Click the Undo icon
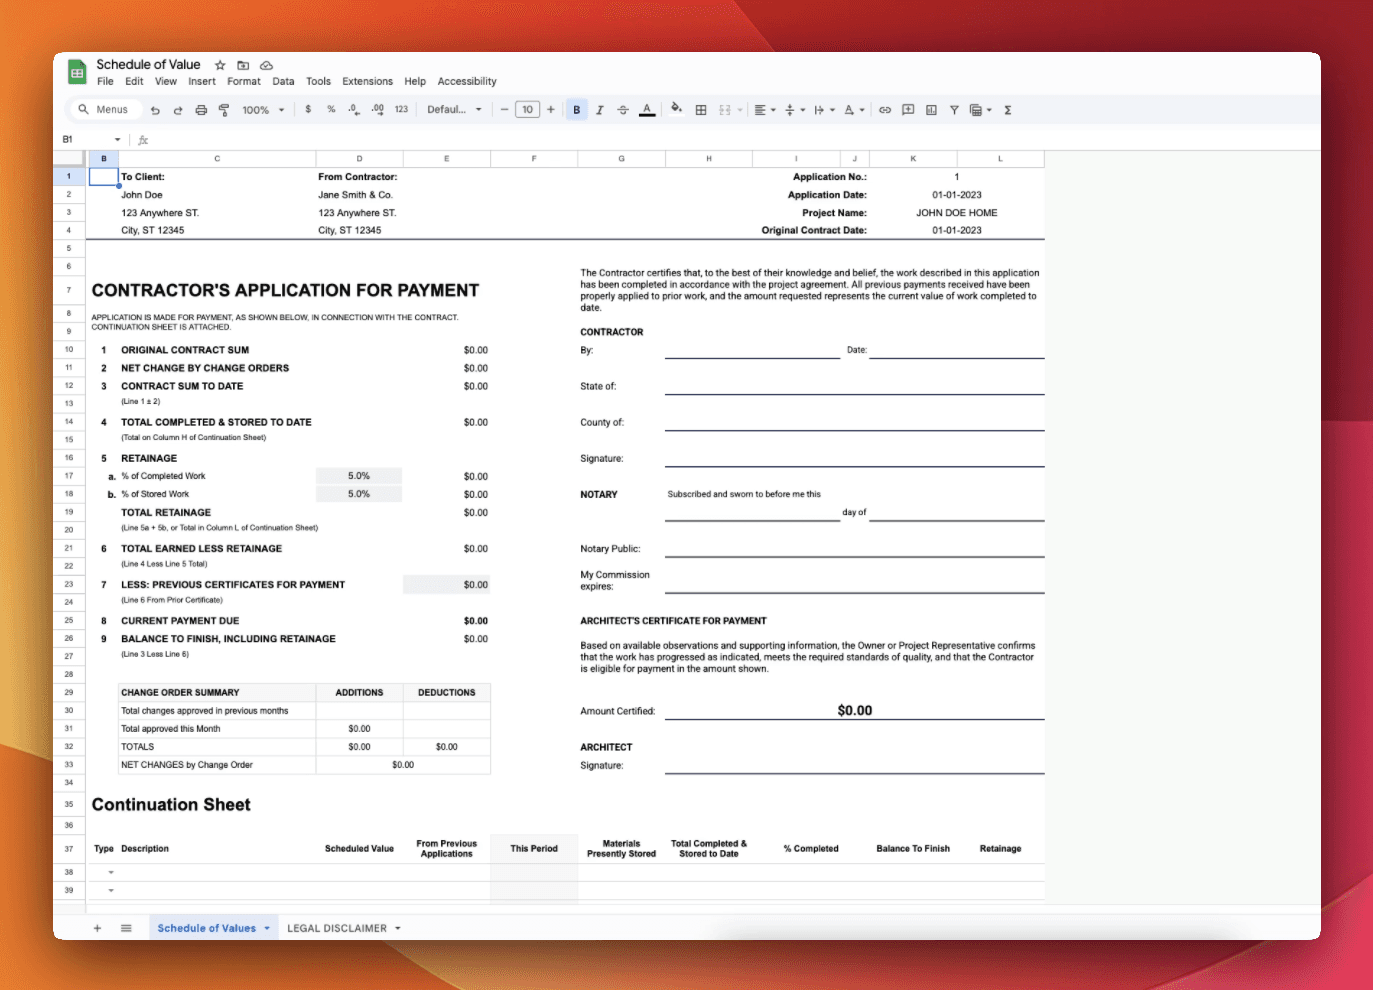The width and height of the screenshot is (1373, 990). click(x=155, y=110)
